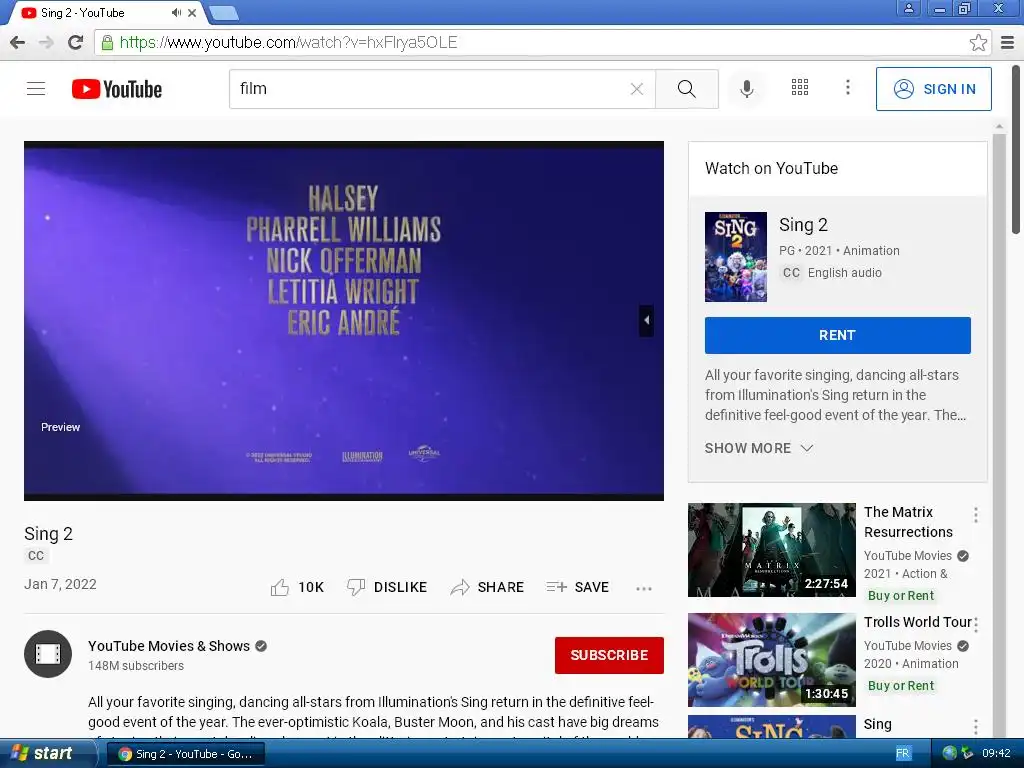Click network tray icon in taskbar

click(x=950, y=754)
